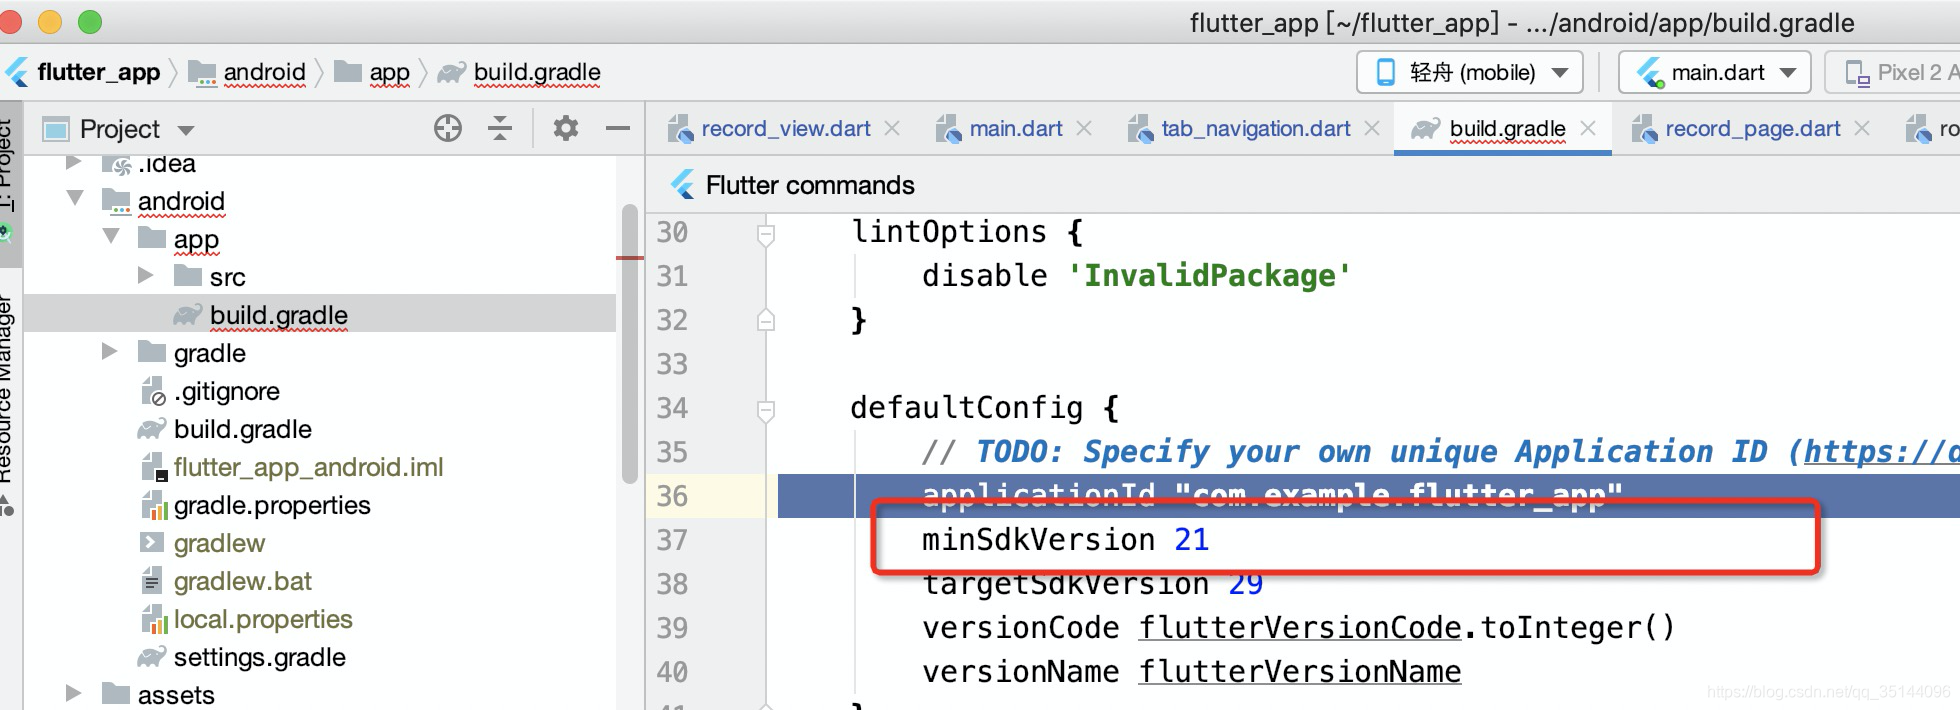Select flutter_app_android.iml file
This screenshot has height=710, width=1960.
(309, 467)
